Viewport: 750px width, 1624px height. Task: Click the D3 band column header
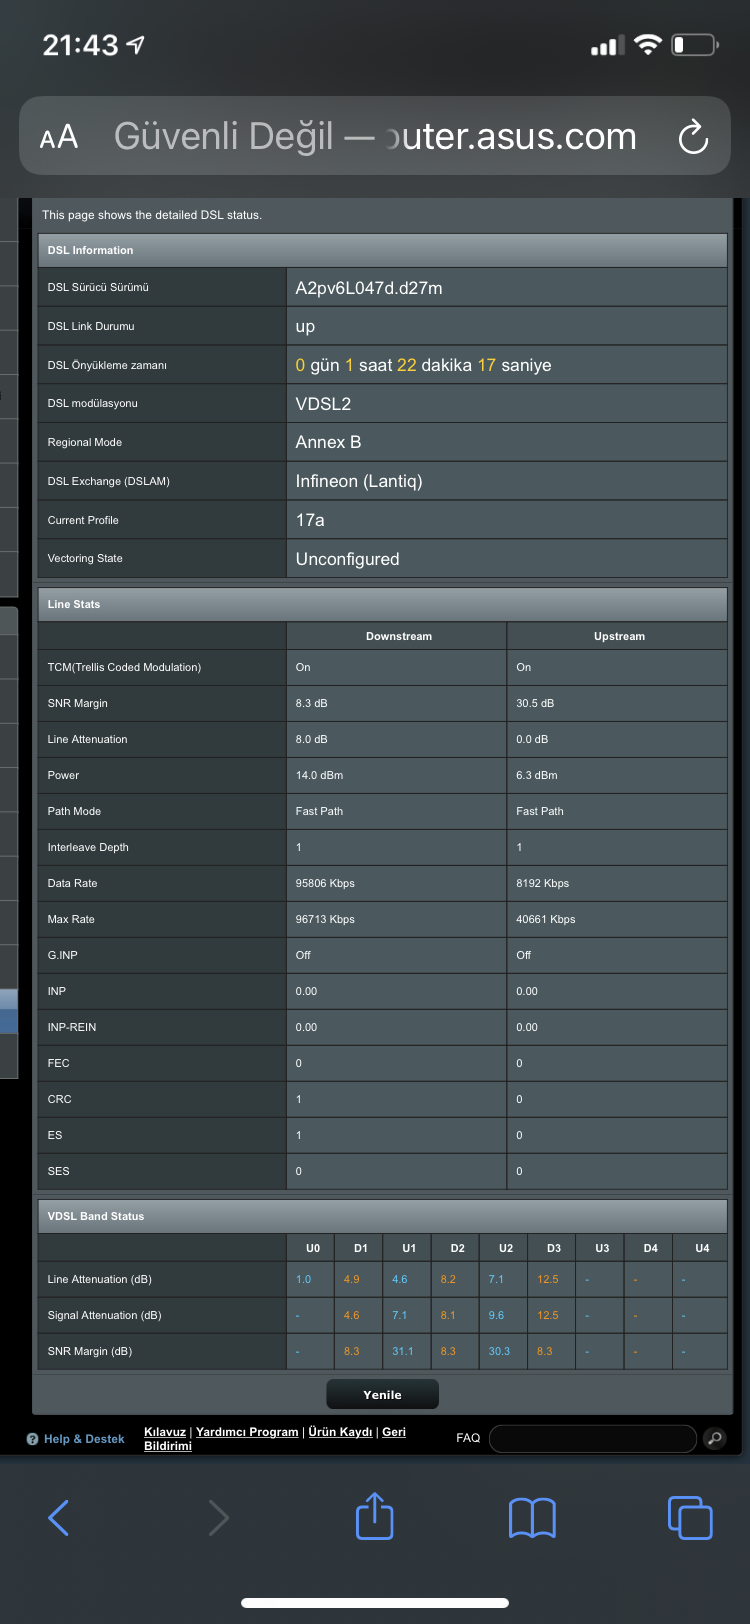(554, 1248)
